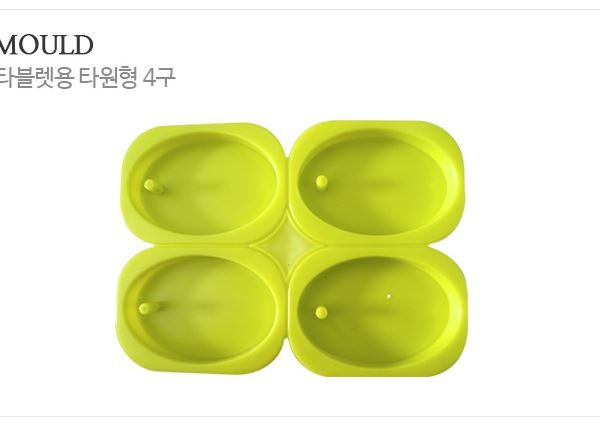Click the diamond-shaped connector joining the four moulds
Viewport: 600px width, 427px height.
[x=285, y=244]
